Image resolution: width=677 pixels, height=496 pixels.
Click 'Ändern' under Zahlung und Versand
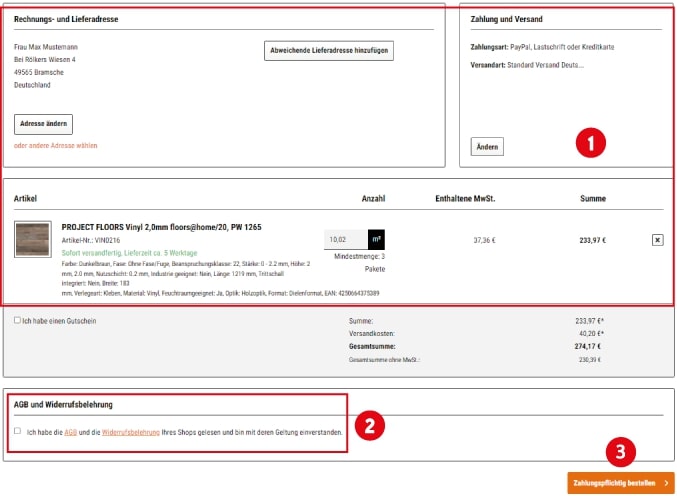coord(487,147)
